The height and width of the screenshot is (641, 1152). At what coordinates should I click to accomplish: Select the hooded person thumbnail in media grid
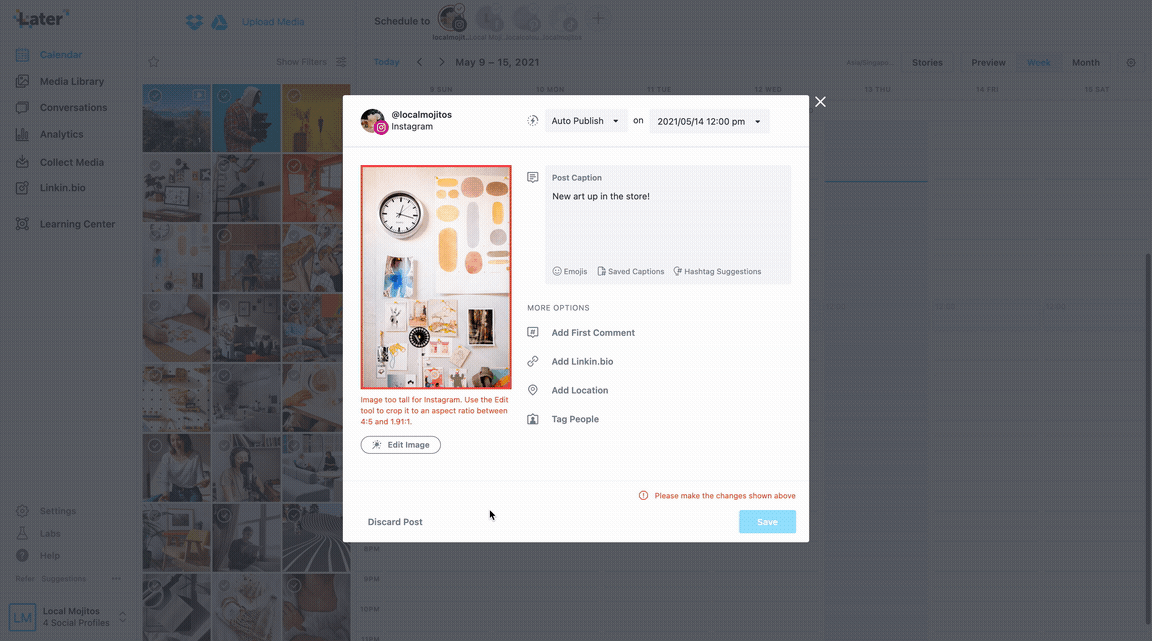pyautogui.click(x=246, y=118)
